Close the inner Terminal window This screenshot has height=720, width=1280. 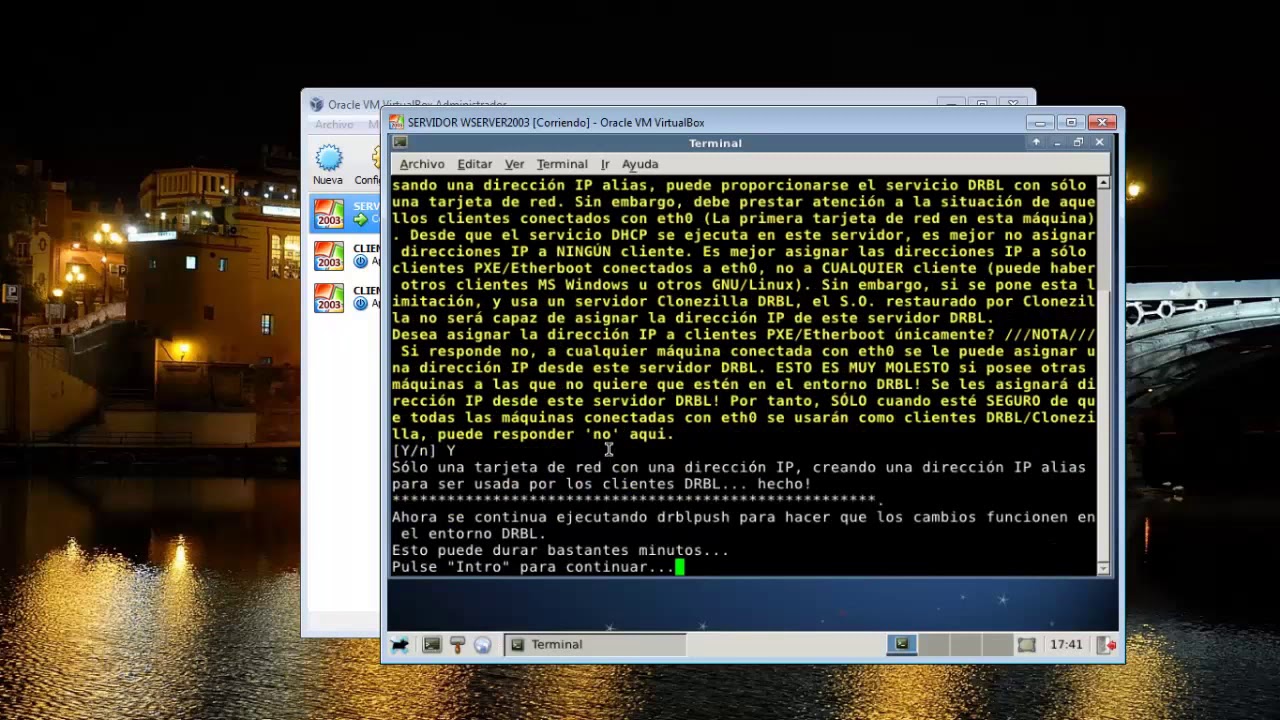[1099, 143]
